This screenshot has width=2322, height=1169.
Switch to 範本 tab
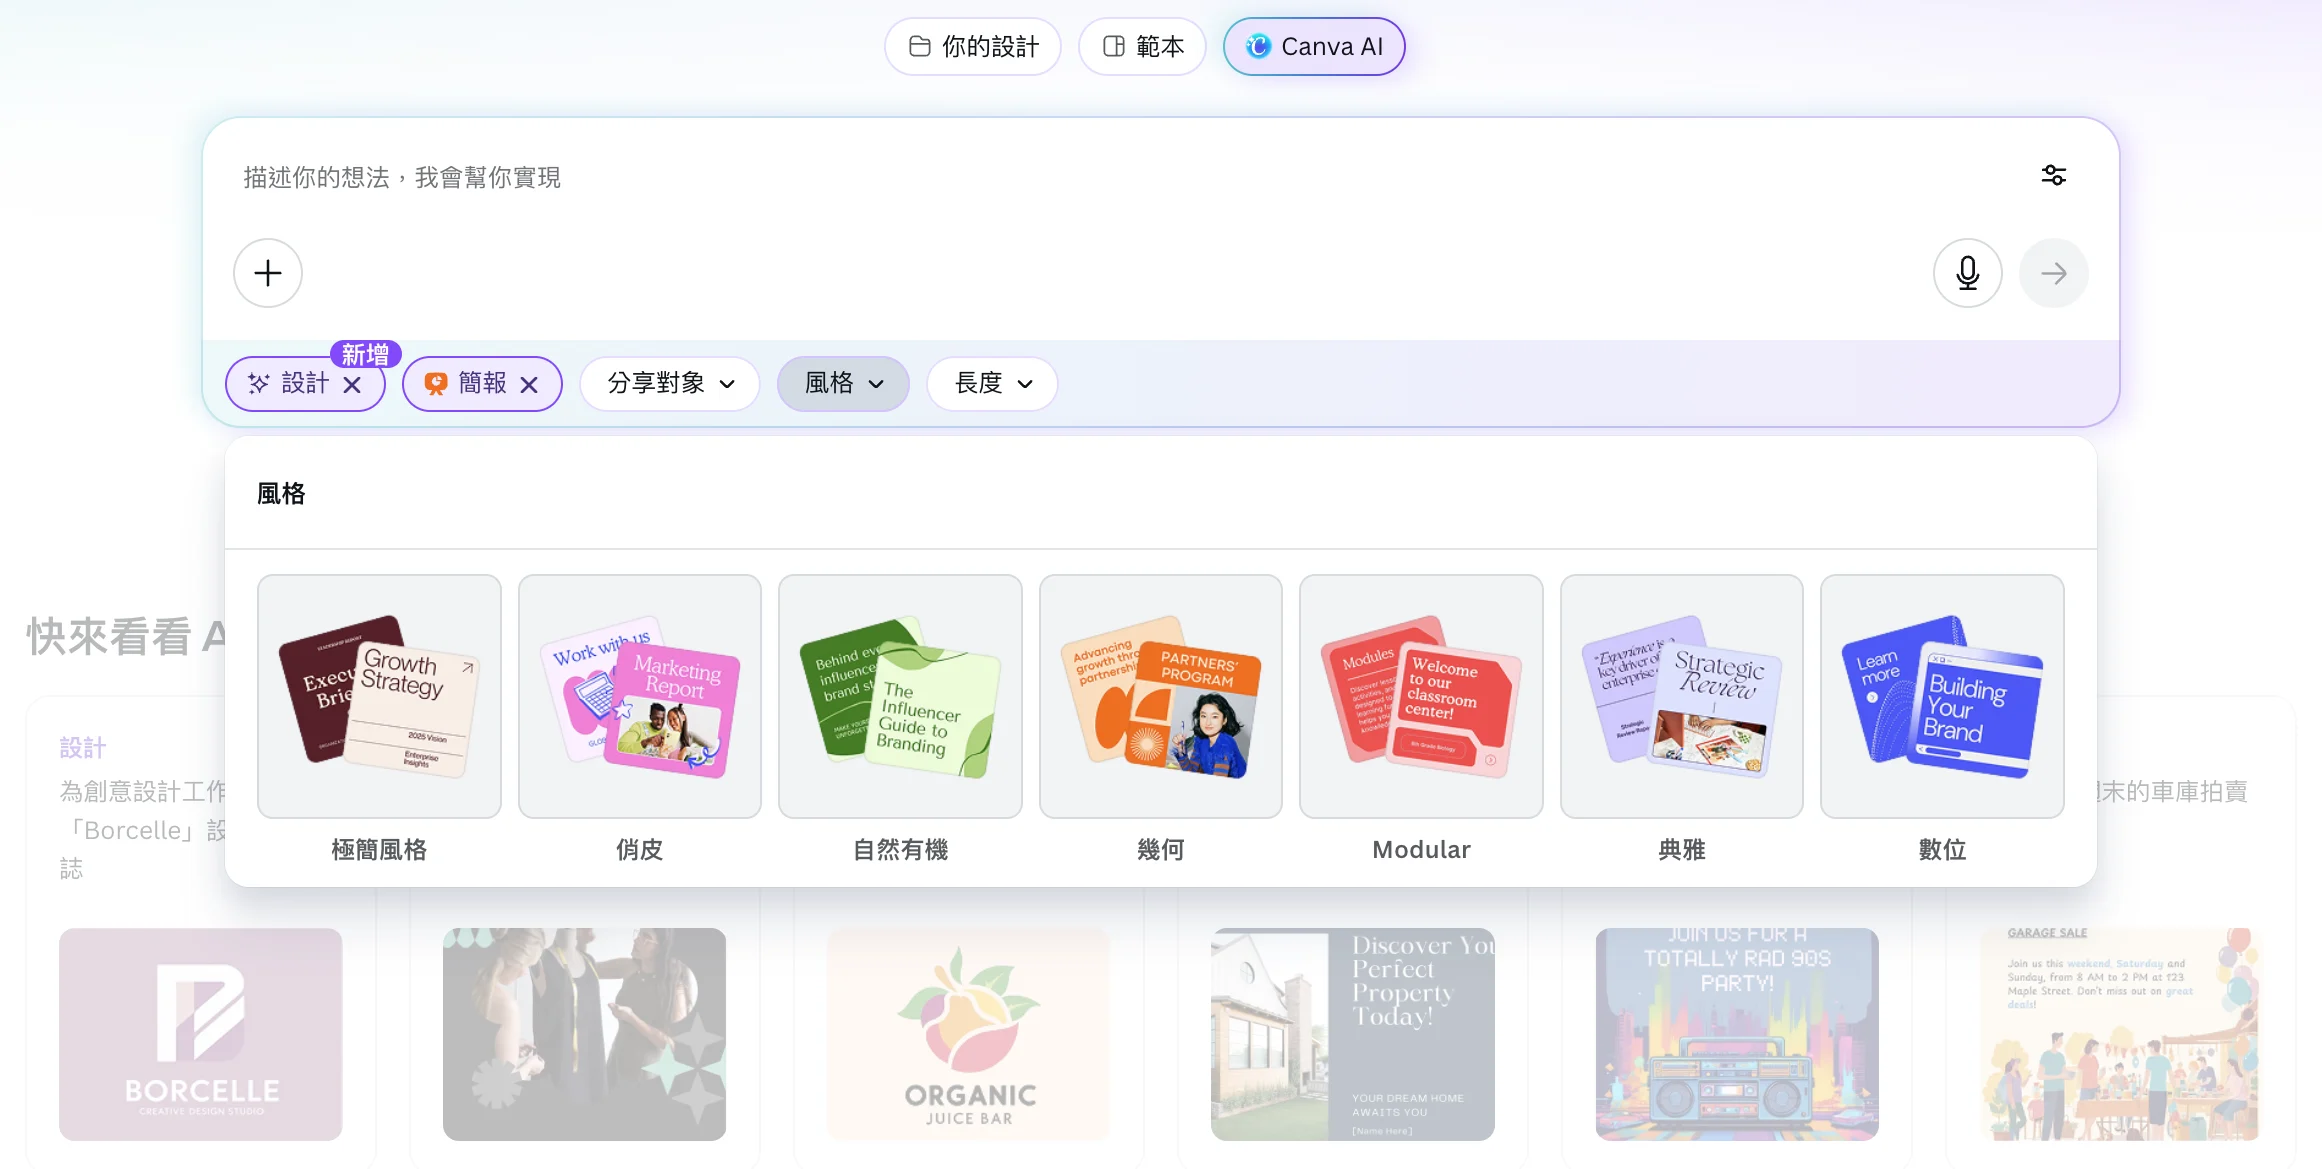click(1142, 47)
